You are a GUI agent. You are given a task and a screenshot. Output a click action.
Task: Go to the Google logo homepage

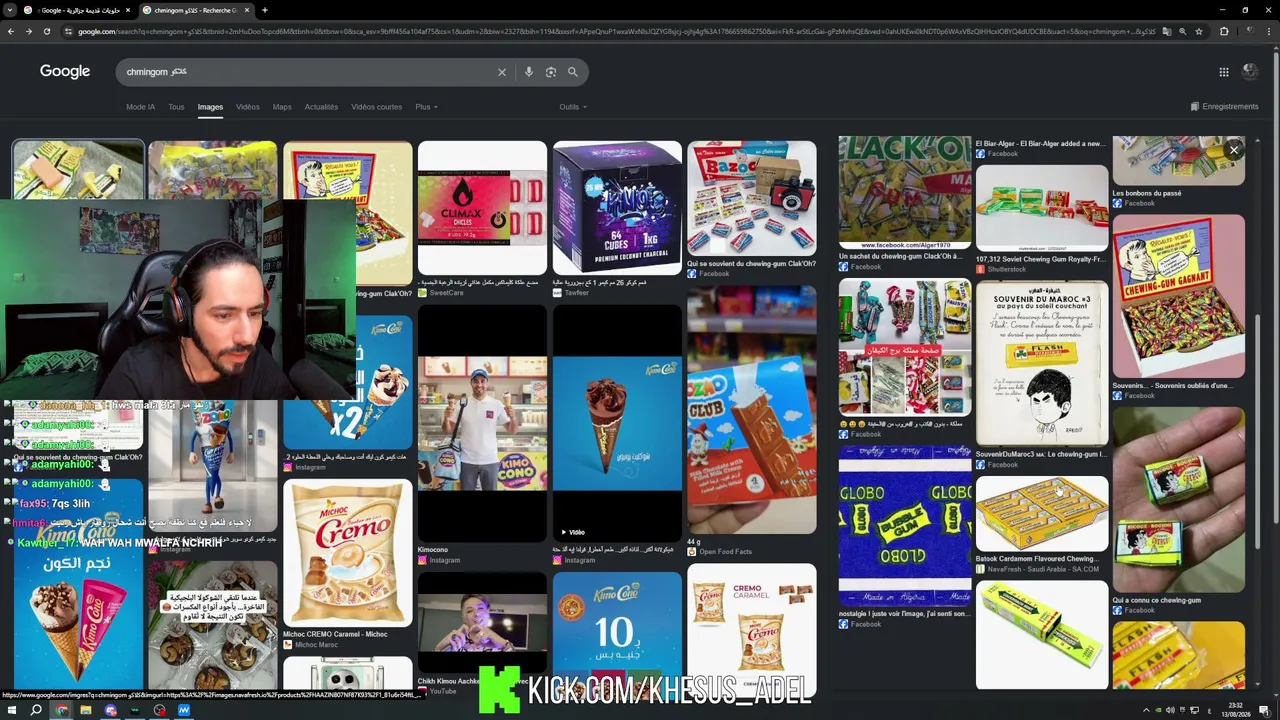65,72
